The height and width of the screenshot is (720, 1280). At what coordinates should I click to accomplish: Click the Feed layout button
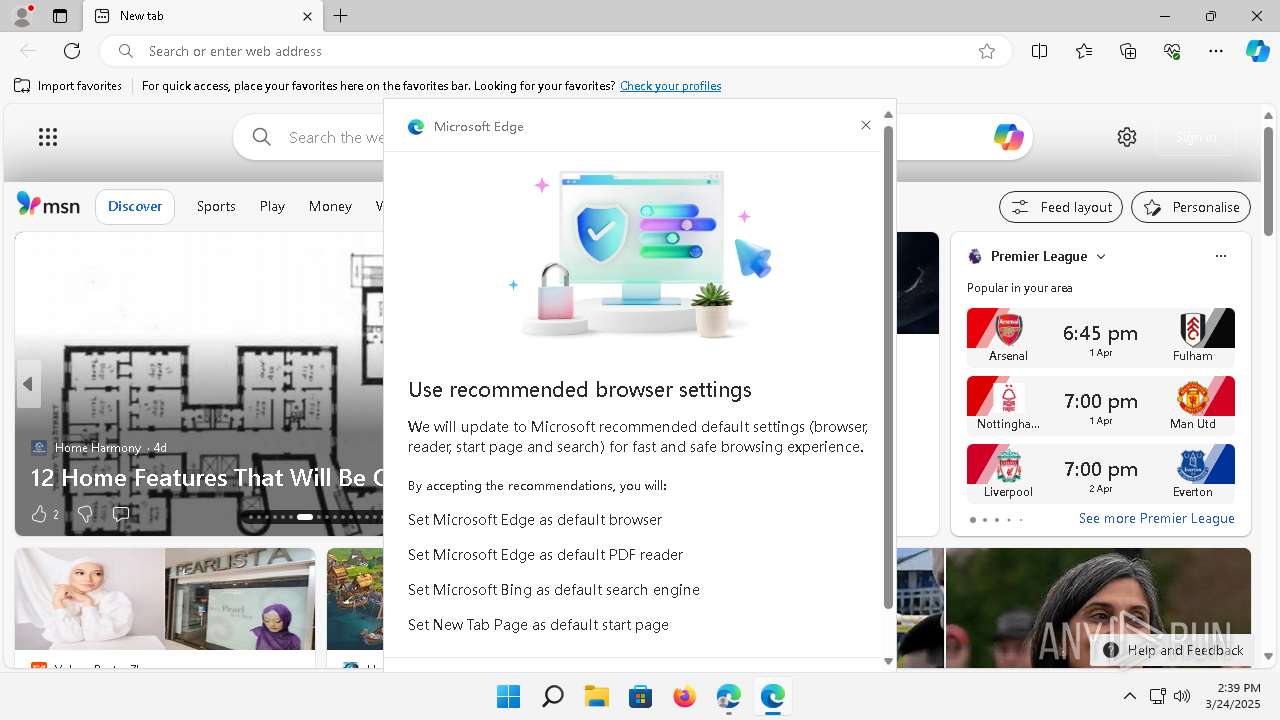(x=1061, y=207)
